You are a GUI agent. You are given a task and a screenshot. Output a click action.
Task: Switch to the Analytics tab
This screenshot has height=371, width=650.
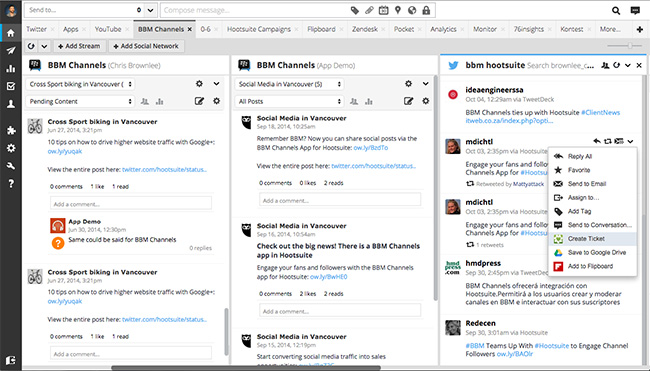point(443,29)
